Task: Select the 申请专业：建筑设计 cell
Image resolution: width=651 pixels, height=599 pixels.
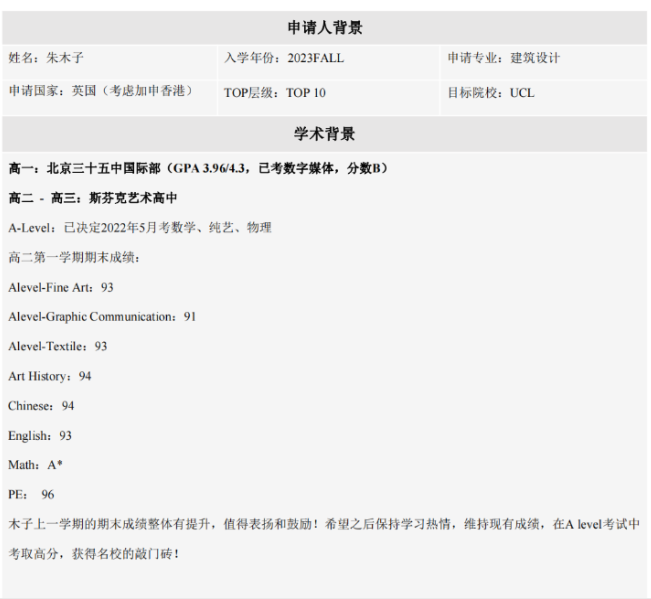Action: (503, 58)
